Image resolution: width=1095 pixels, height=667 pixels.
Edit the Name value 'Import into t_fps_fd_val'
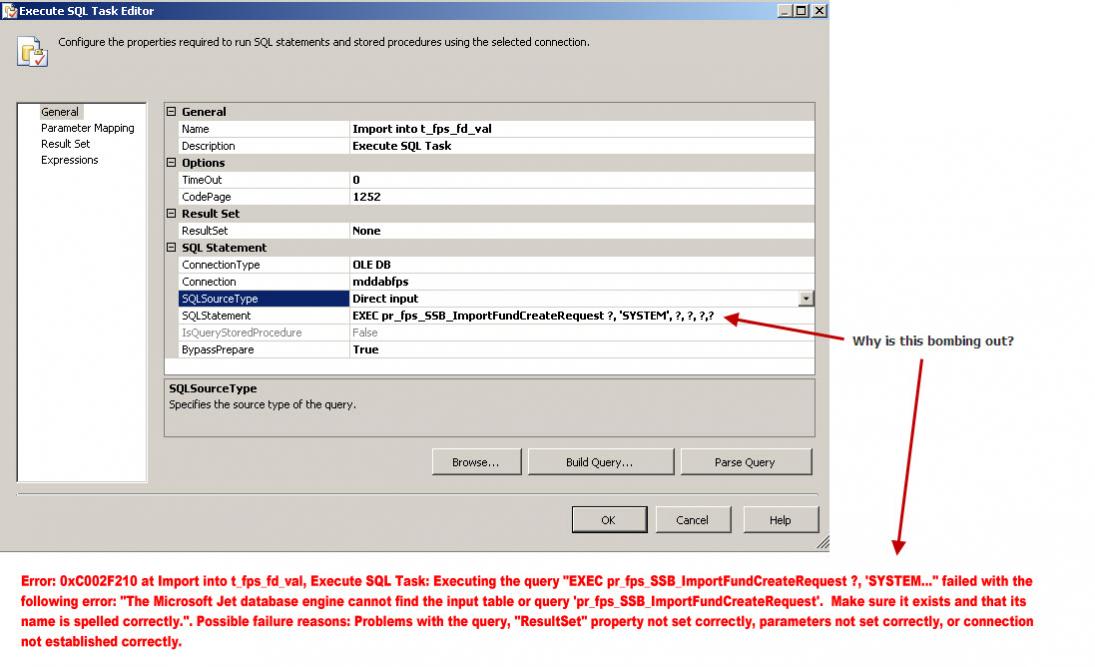click(582, 129)
